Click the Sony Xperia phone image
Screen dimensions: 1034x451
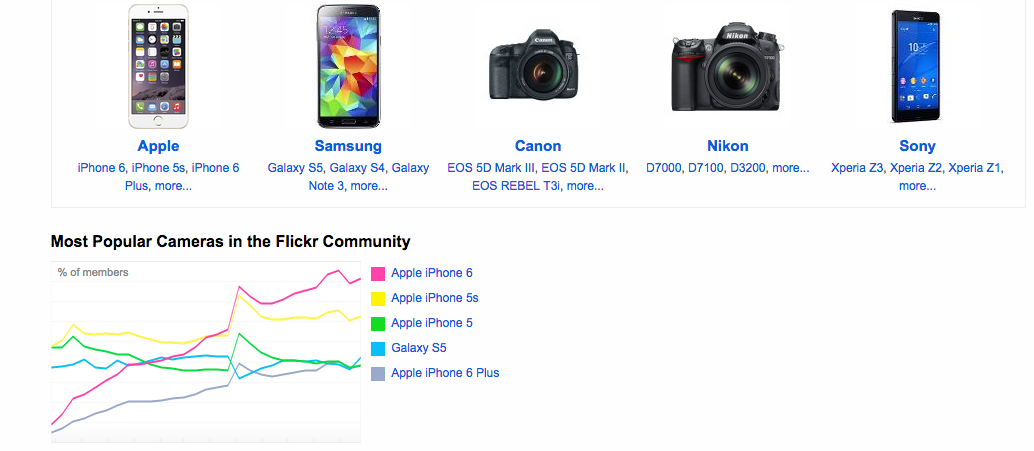tap(917, 67)
